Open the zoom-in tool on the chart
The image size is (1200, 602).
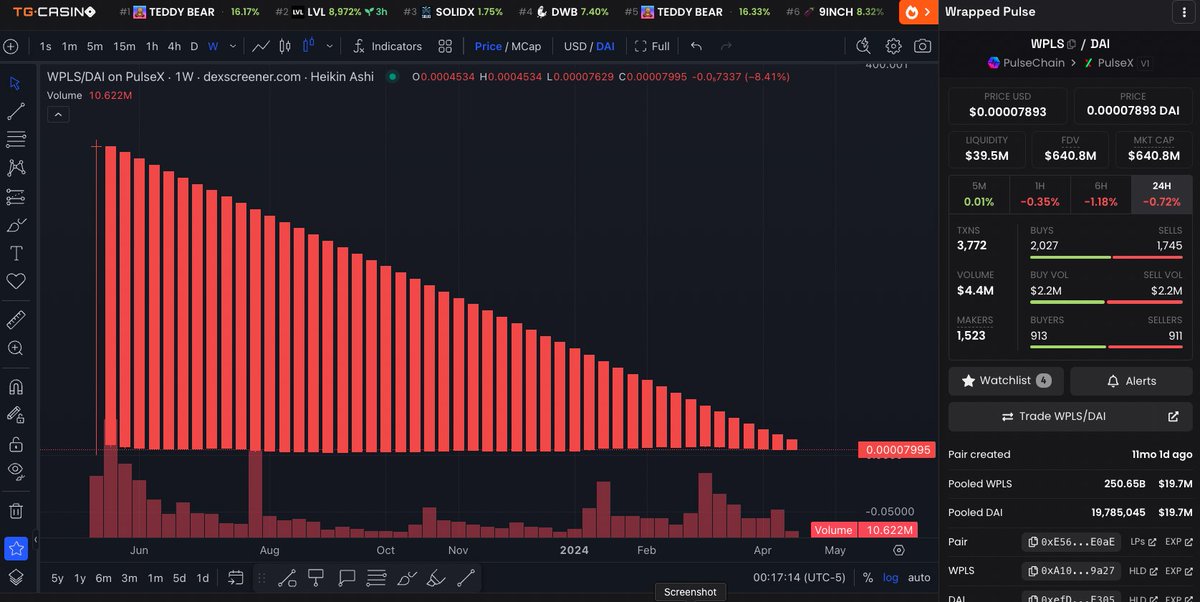click(14, 348)
